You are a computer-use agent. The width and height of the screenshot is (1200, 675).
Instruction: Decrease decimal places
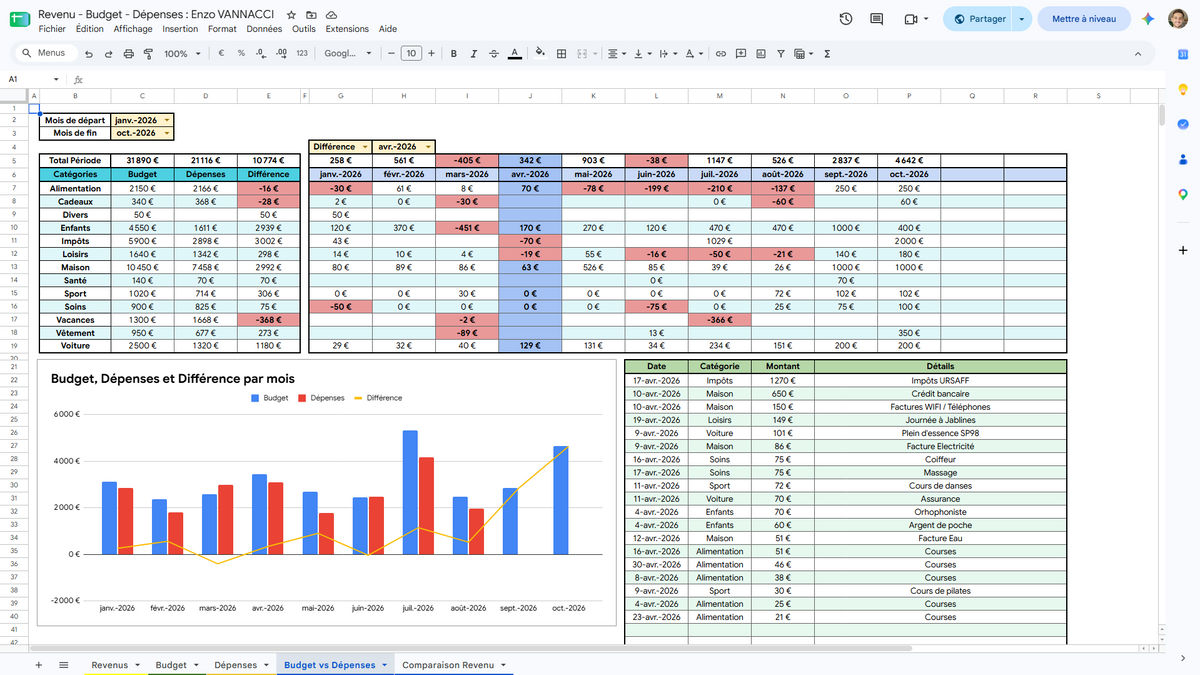[261, 54]
